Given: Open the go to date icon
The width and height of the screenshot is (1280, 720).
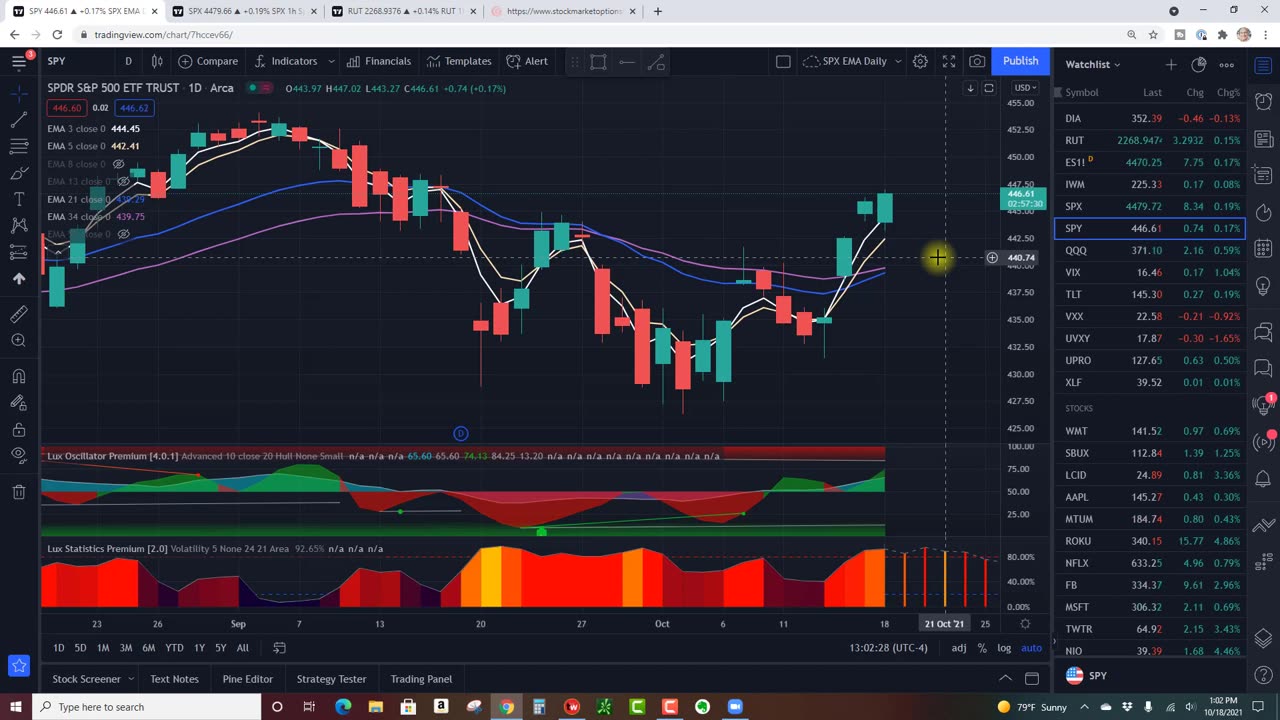Looking at the screenshot, I should pos(279,648).
